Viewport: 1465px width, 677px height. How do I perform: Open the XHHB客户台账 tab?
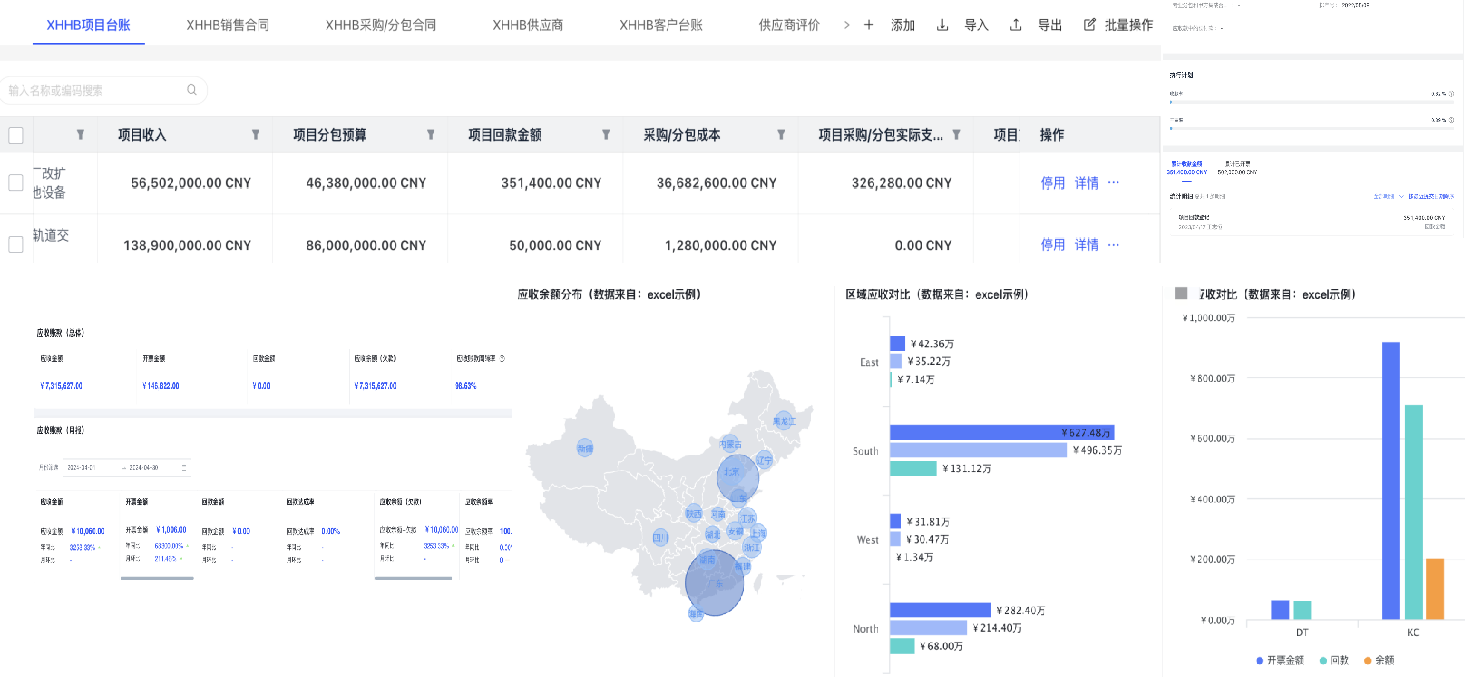coord(660,25)
